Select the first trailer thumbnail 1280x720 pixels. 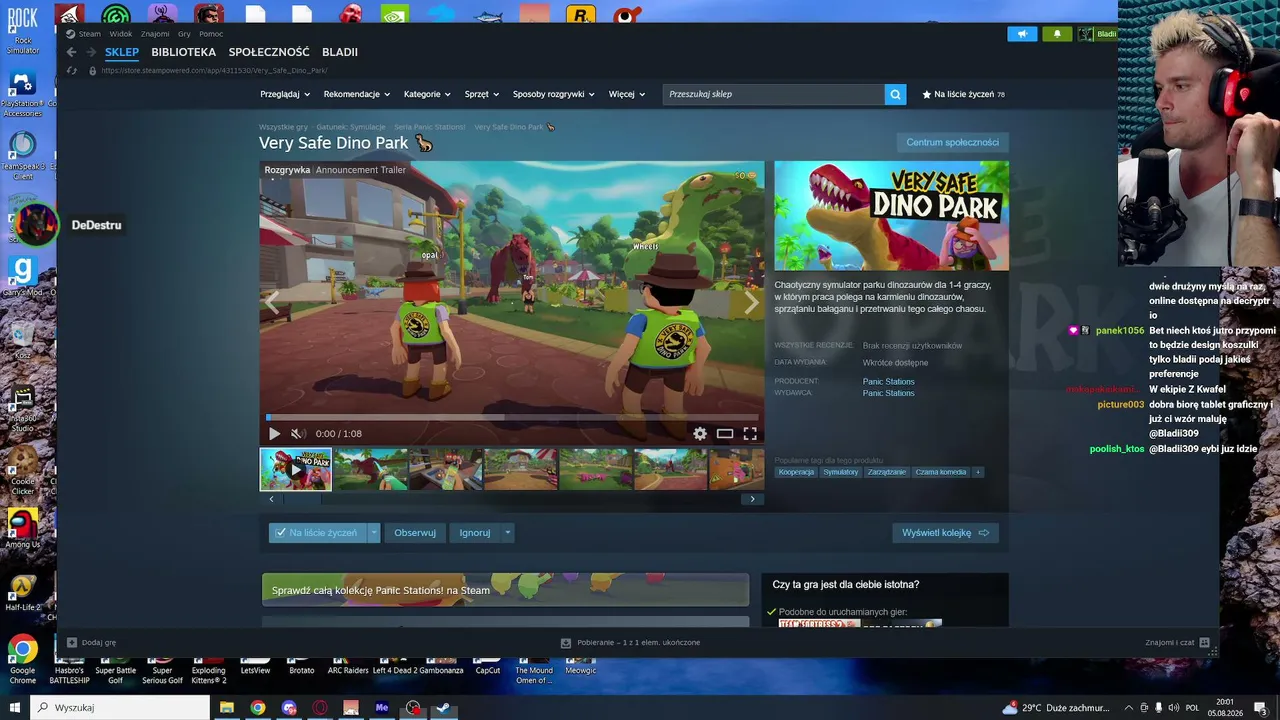coord(296,470)
